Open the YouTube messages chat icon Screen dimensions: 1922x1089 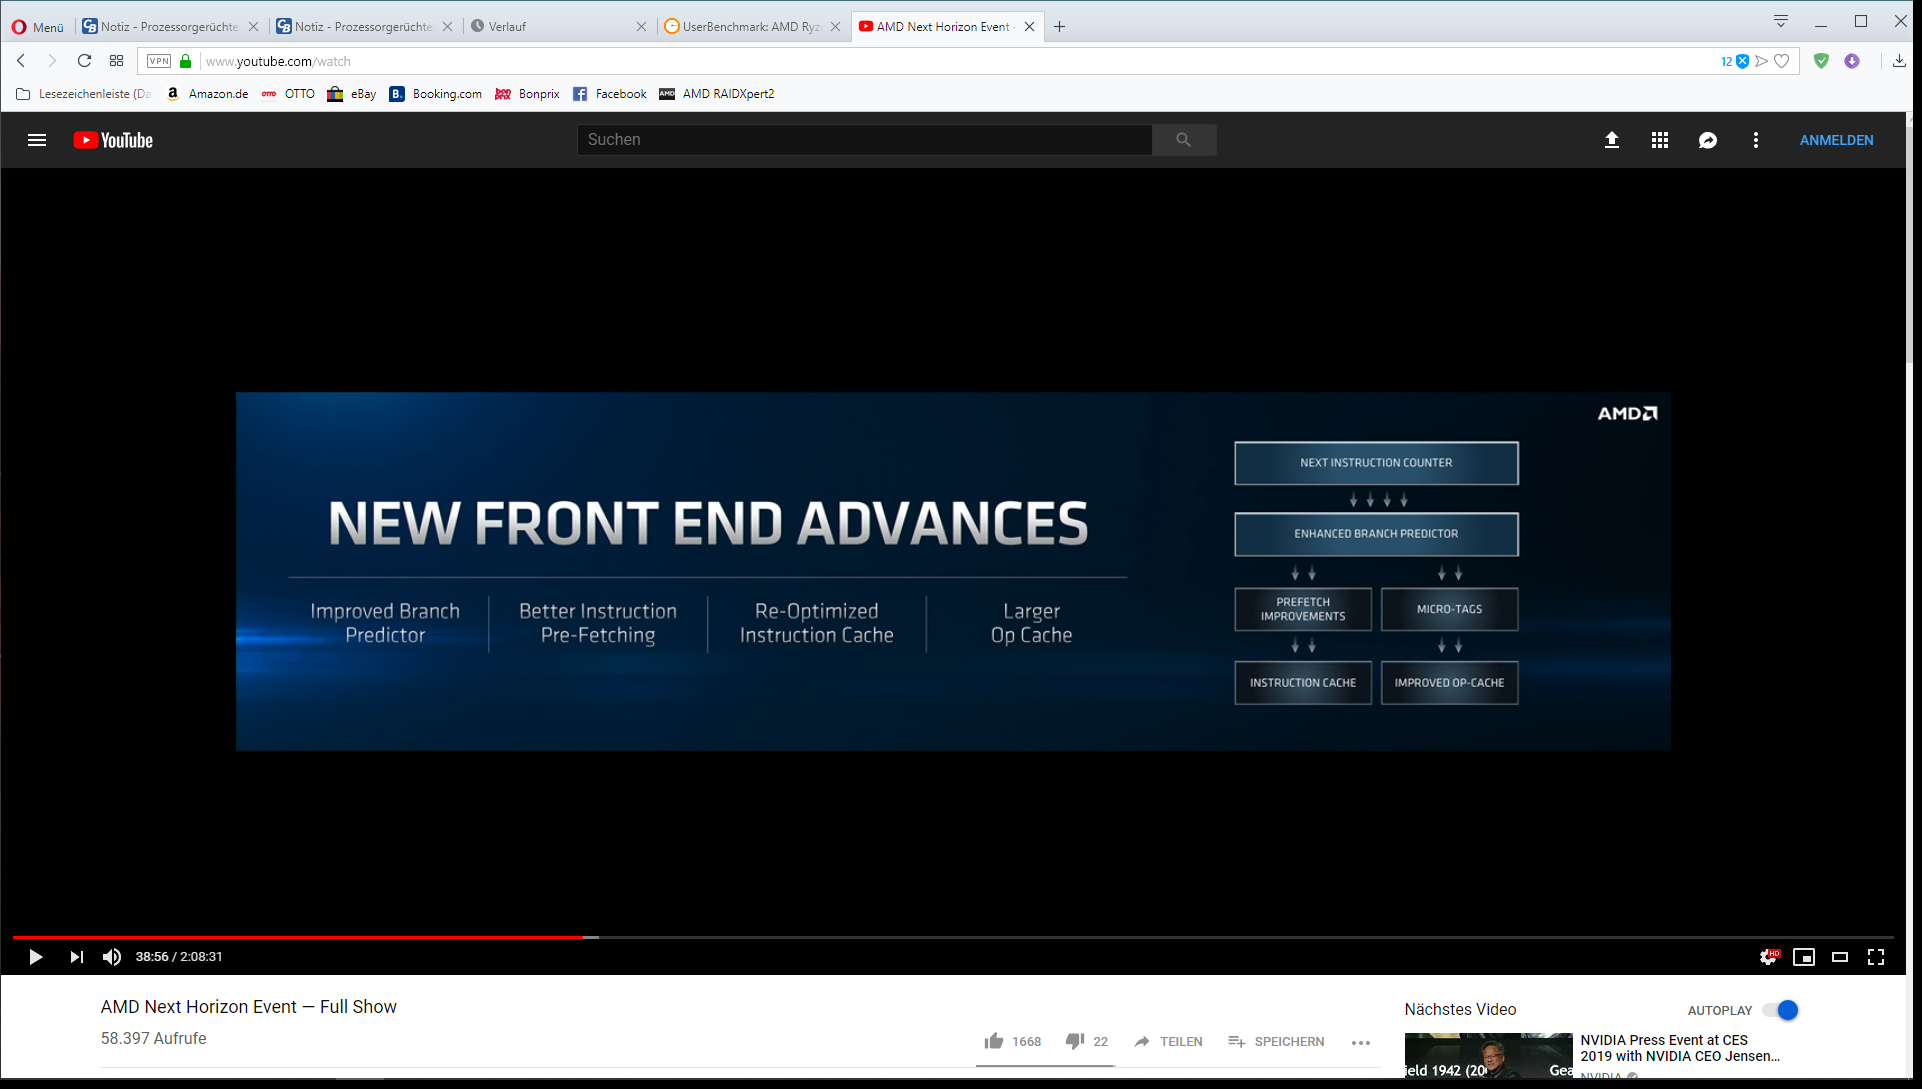pos(1707,140)
